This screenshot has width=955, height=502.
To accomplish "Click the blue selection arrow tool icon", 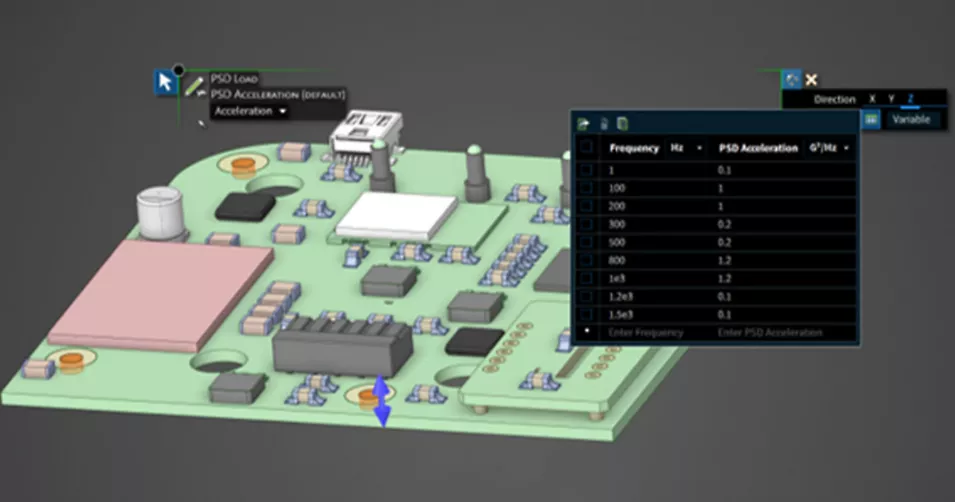I will [x=166, y=82].
